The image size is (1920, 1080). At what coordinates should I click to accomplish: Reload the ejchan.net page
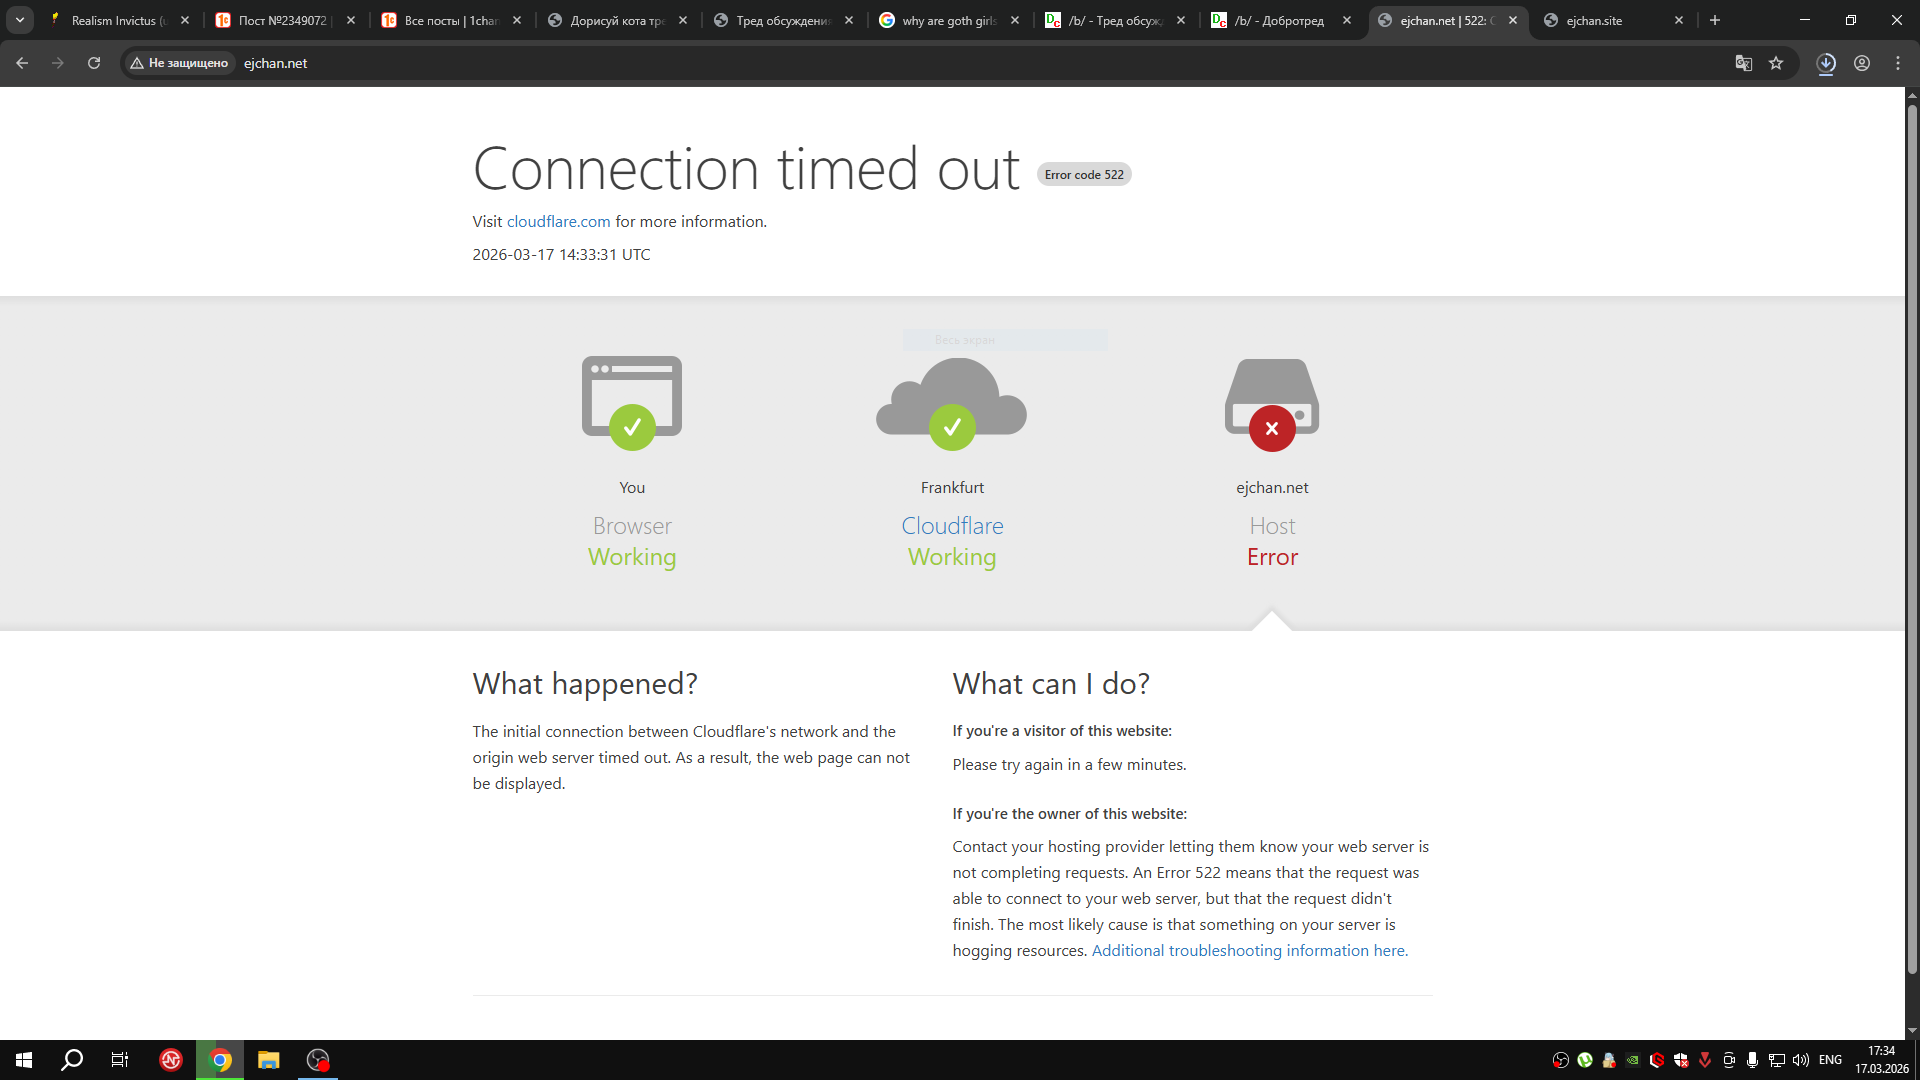click(x=94, y=63)
